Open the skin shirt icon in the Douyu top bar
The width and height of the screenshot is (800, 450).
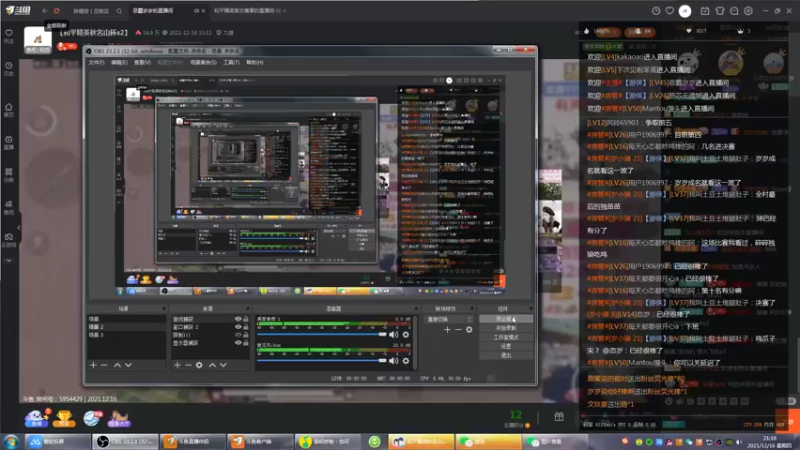[x=720, y=11]
